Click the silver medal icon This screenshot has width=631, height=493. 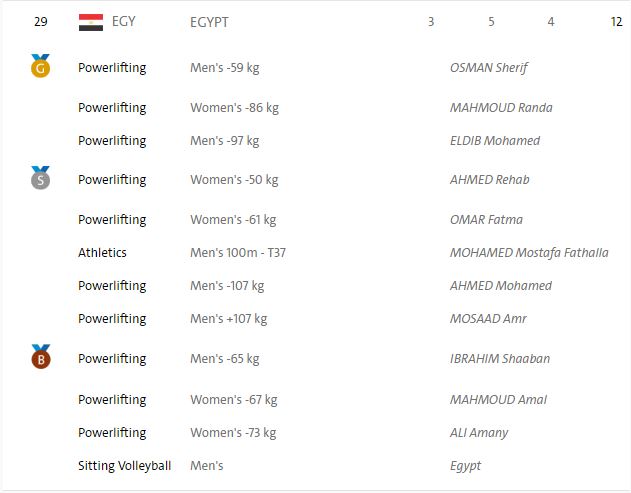pos(40,179)
